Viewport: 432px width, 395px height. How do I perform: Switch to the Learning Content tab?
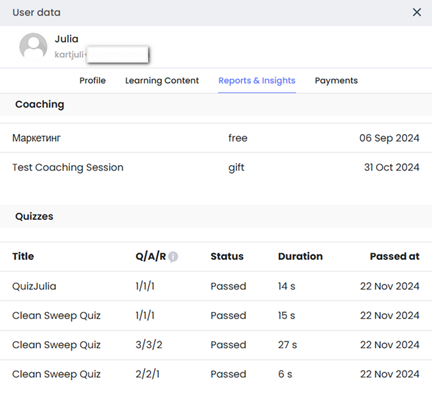(x=162, y=81)
